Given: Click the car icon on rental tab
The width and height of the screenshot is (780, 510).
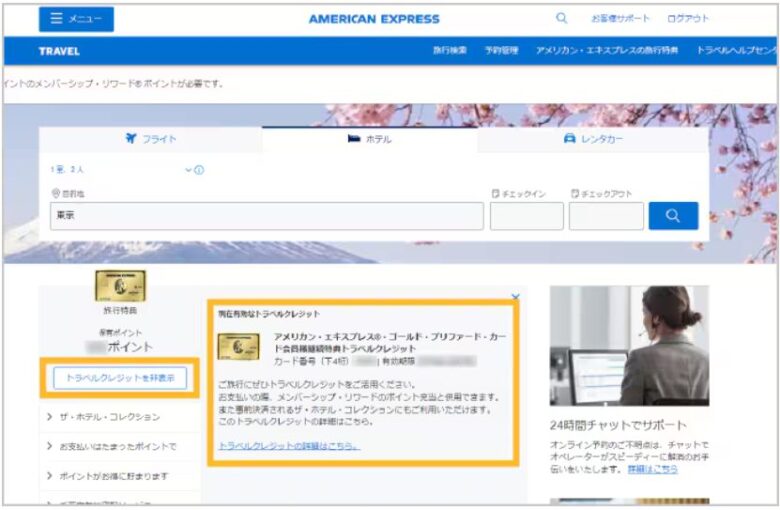Looking at the screenshot, I should click(x=570, y=138).
